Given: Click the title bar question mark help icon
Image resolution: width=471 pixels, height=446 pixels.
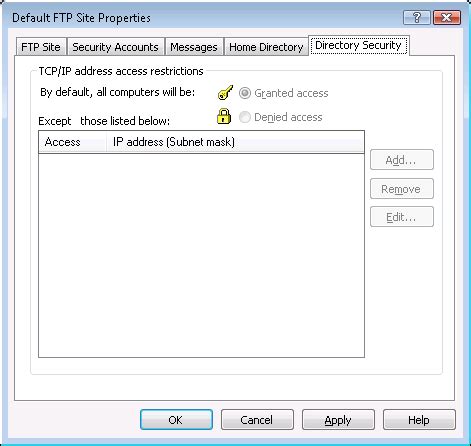Looking at the screenshot, I should pyautogui.click(x=417, y=17).
